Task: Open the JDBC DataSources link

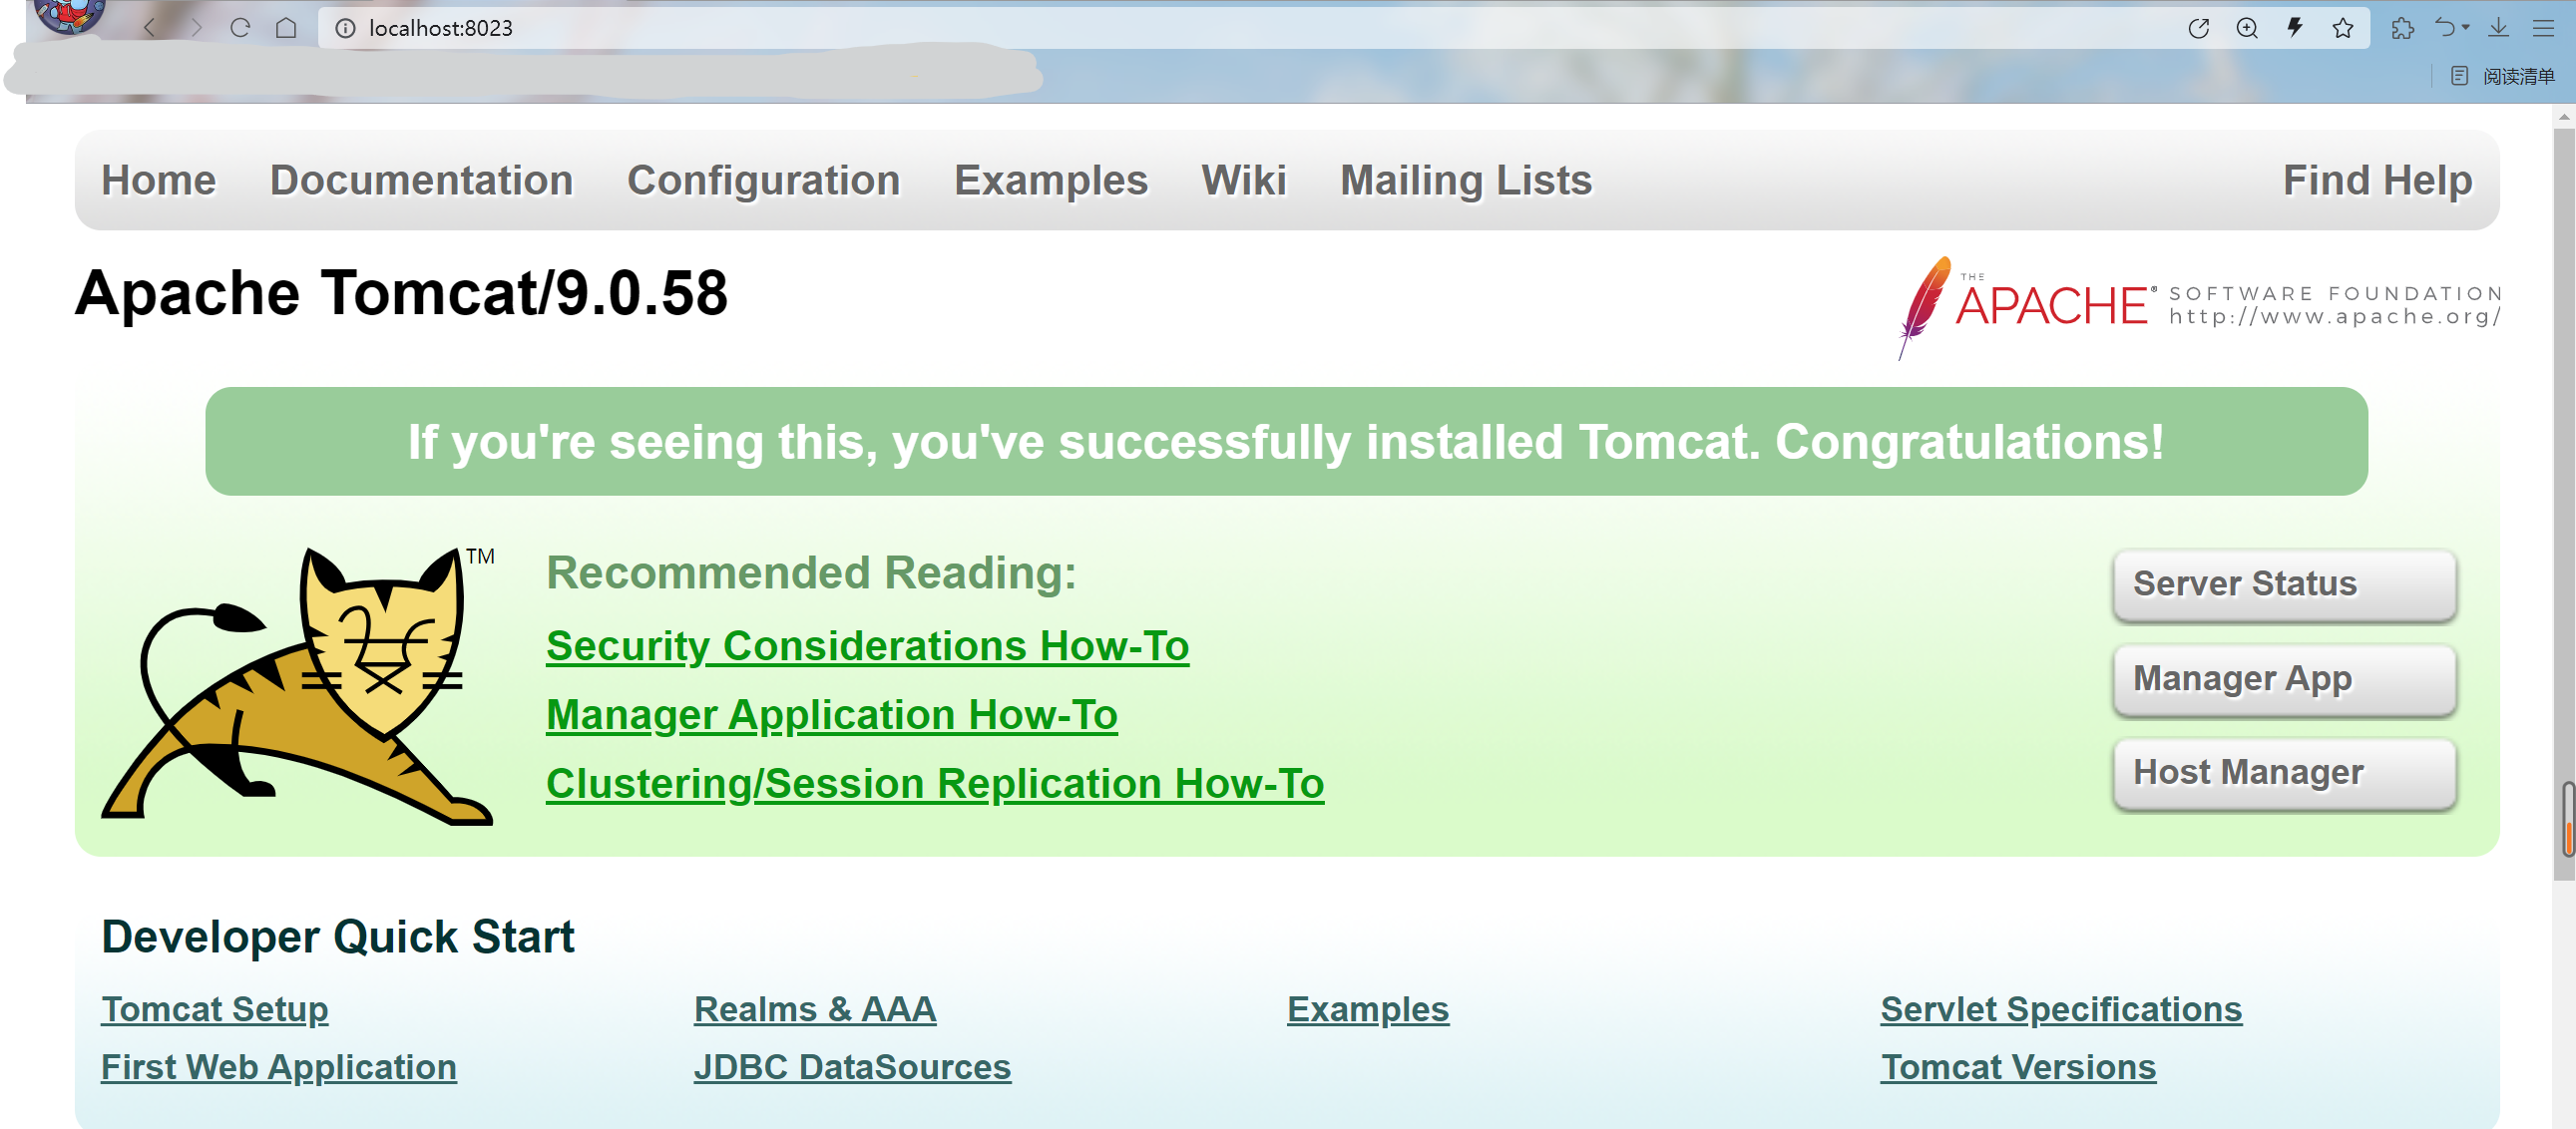Action: (x=851, y=1068)
